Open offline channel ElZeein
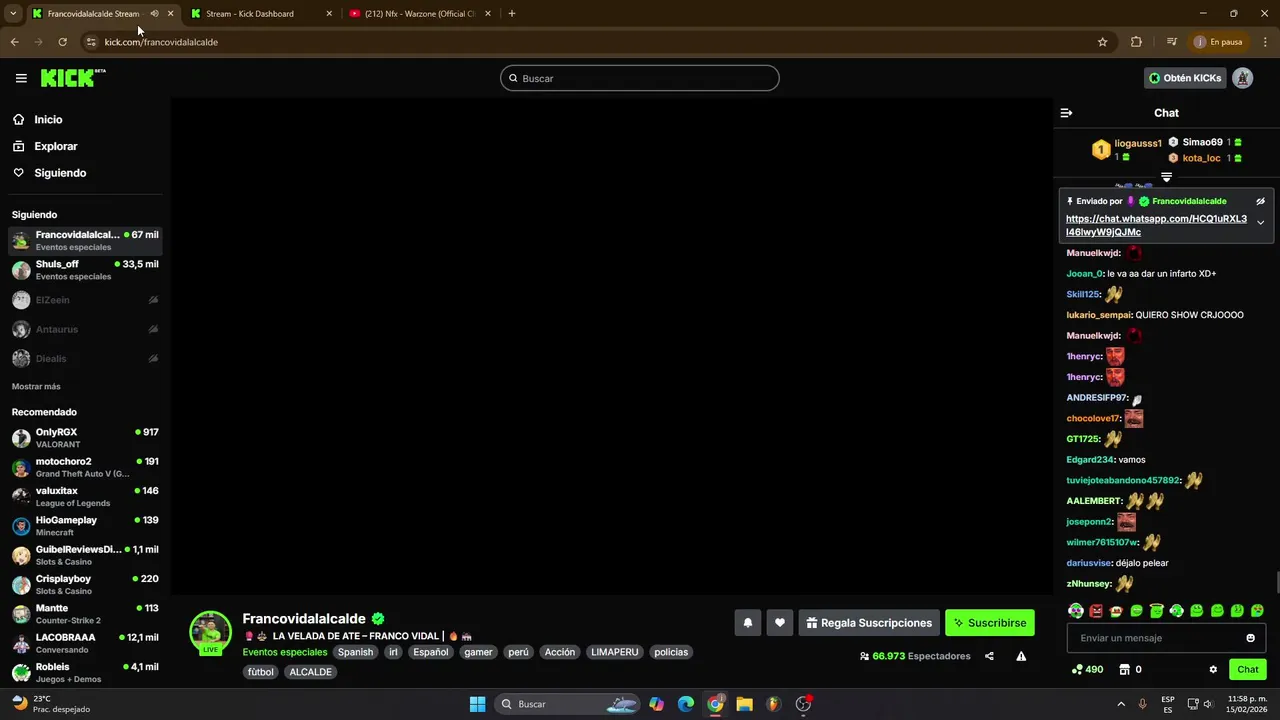 (85, 300)
